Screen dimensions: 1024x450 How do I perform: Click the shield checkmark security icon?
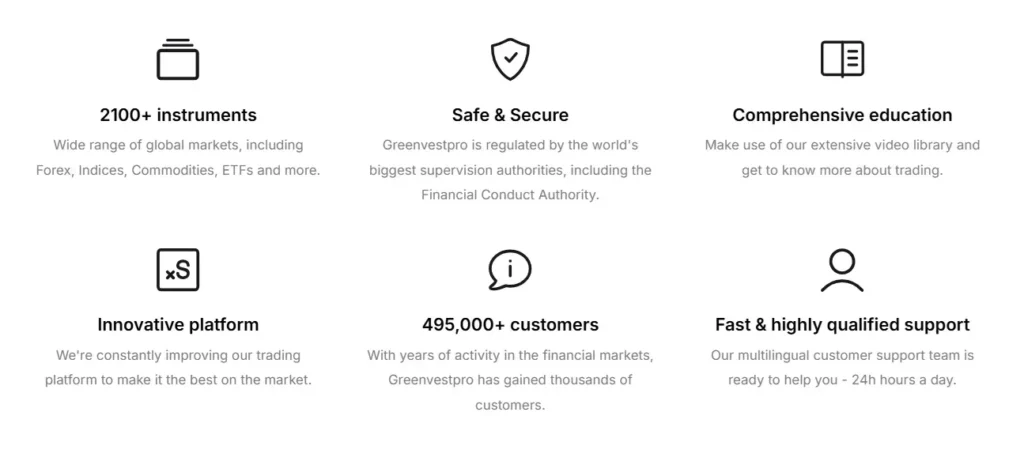point(510,59)
